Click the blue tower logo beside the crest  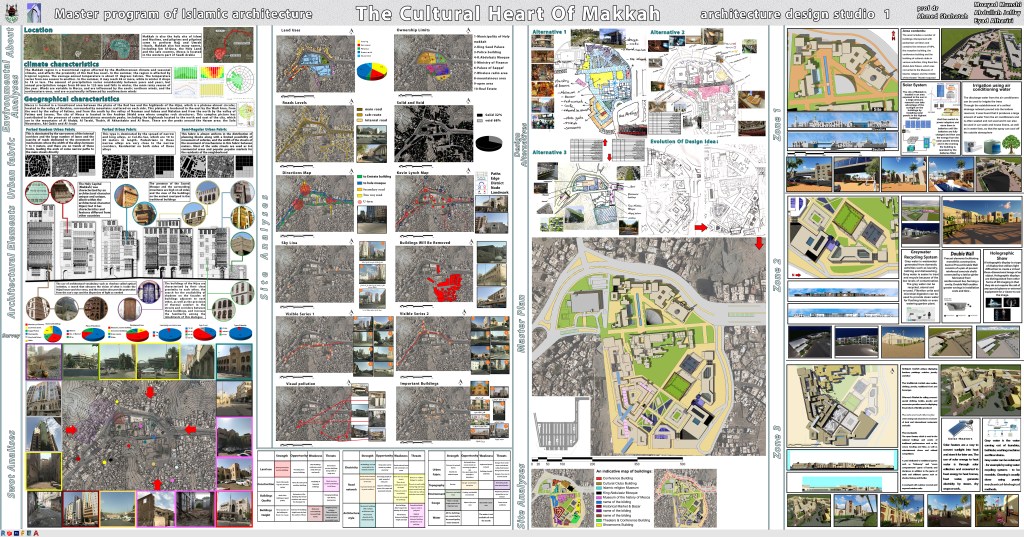33,13
